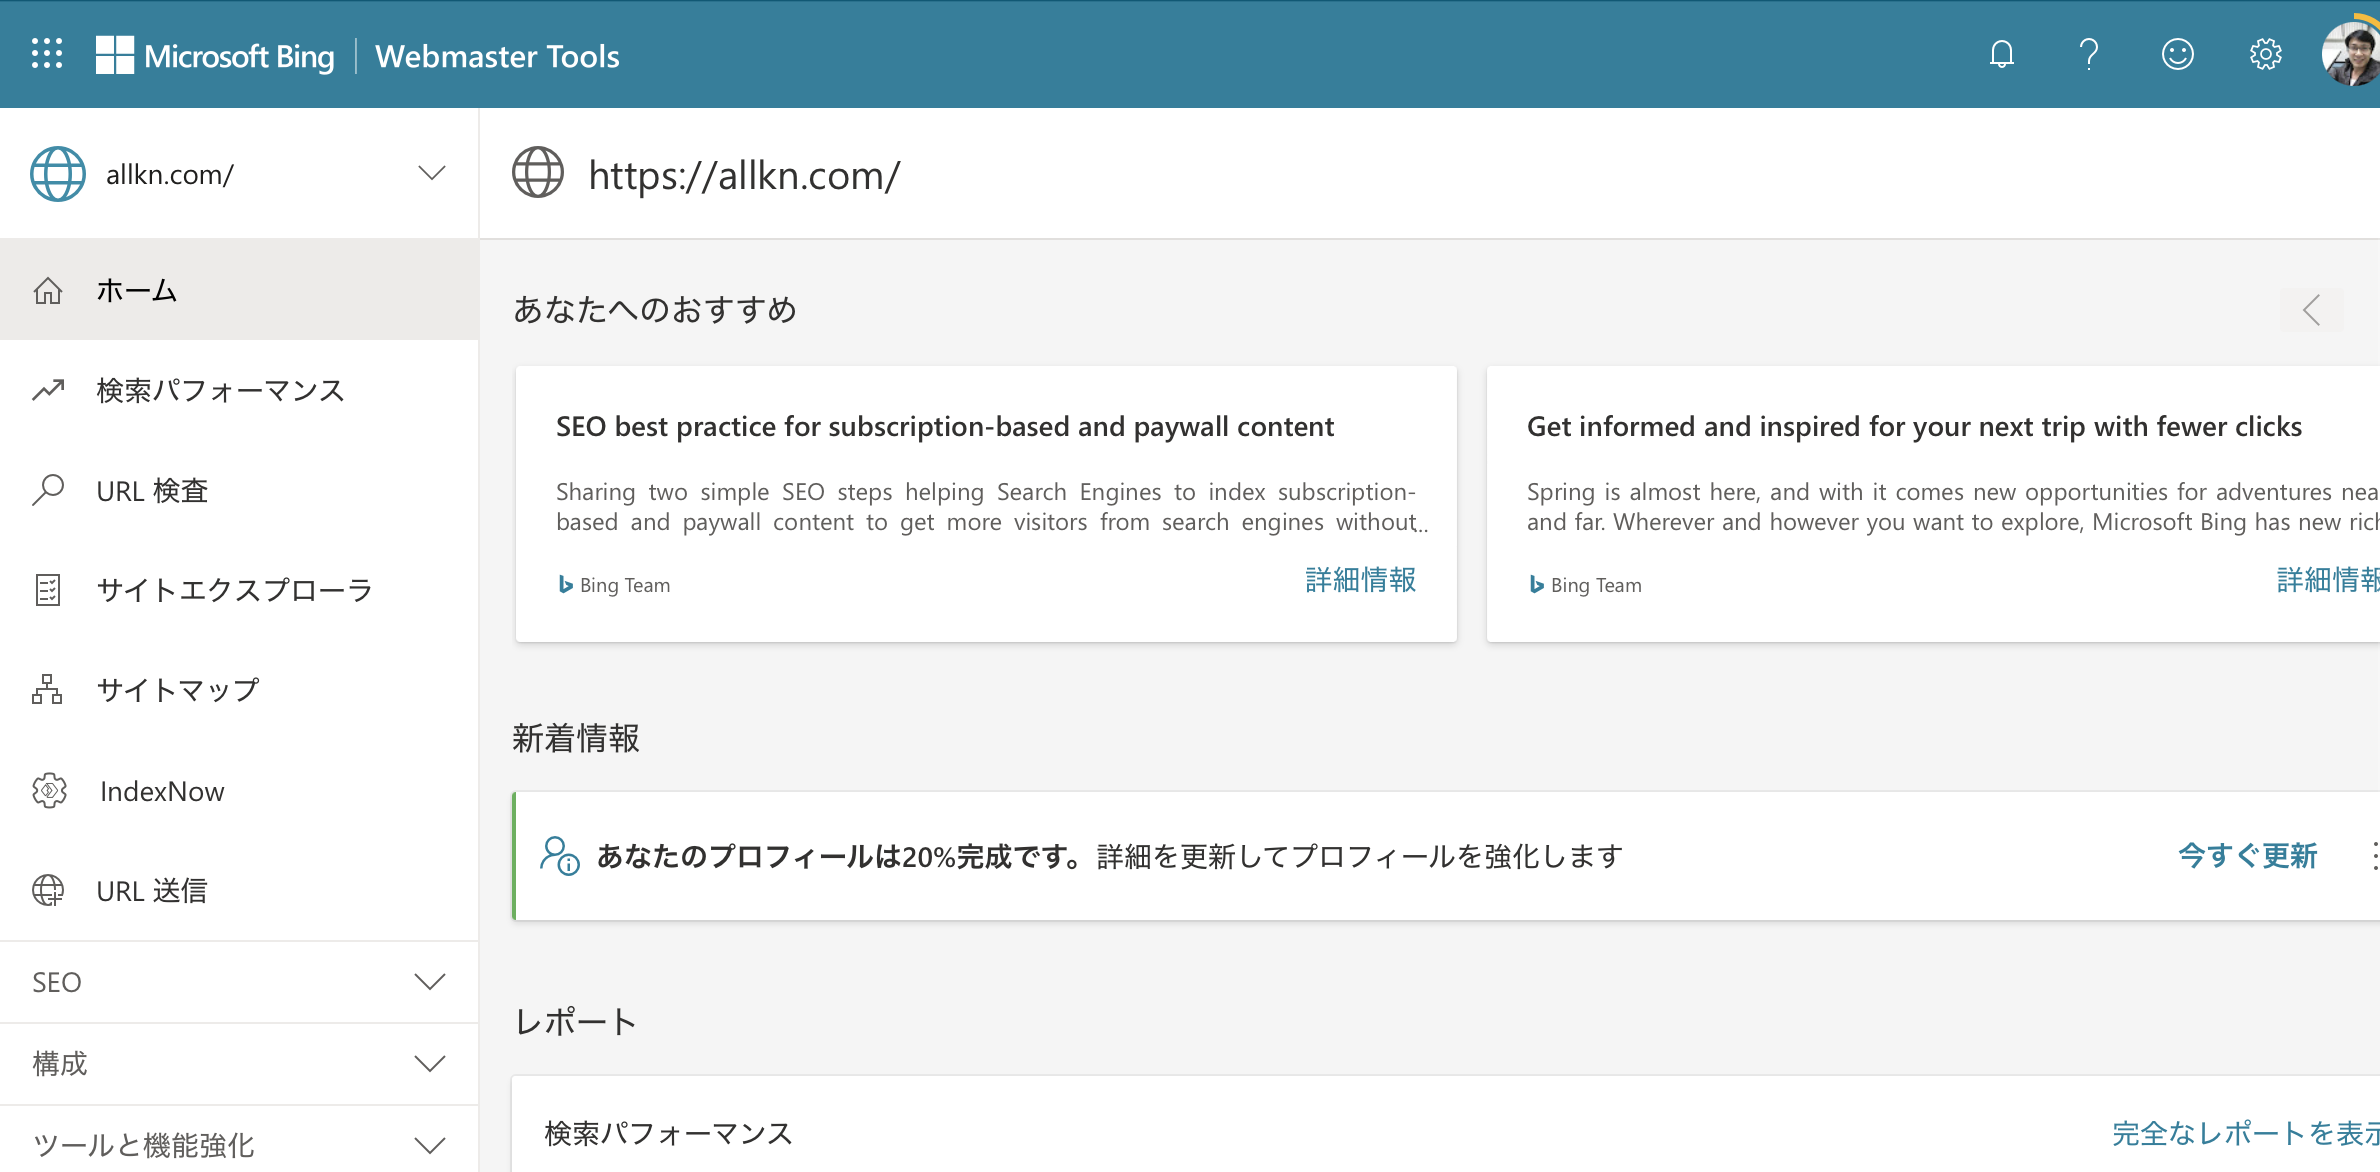Click the document icon for サイトエクスプローラ
The height and width of the screenshot is (1172, 2380).
pyautogui.click(x=48, y=590)
